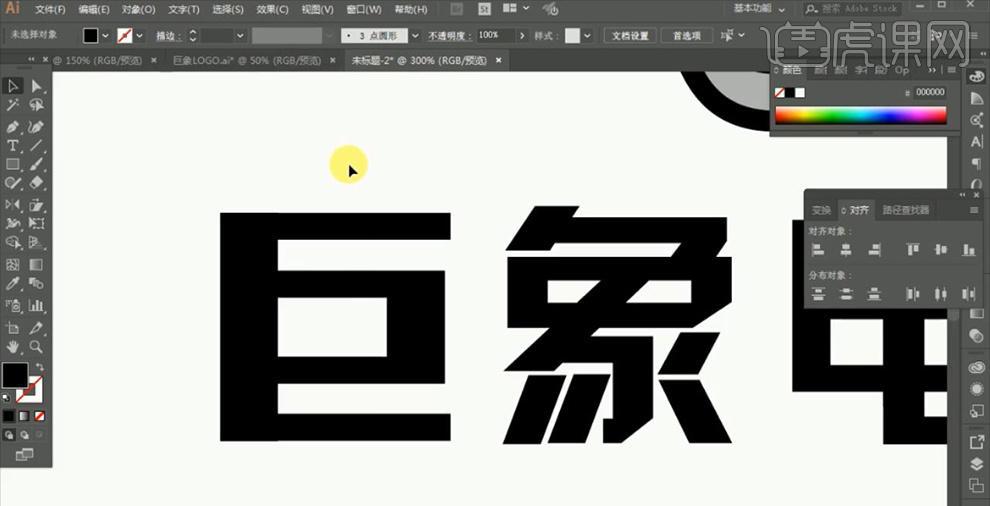Select the Gradient tool
Screen dimensions: 990x506
37,264
